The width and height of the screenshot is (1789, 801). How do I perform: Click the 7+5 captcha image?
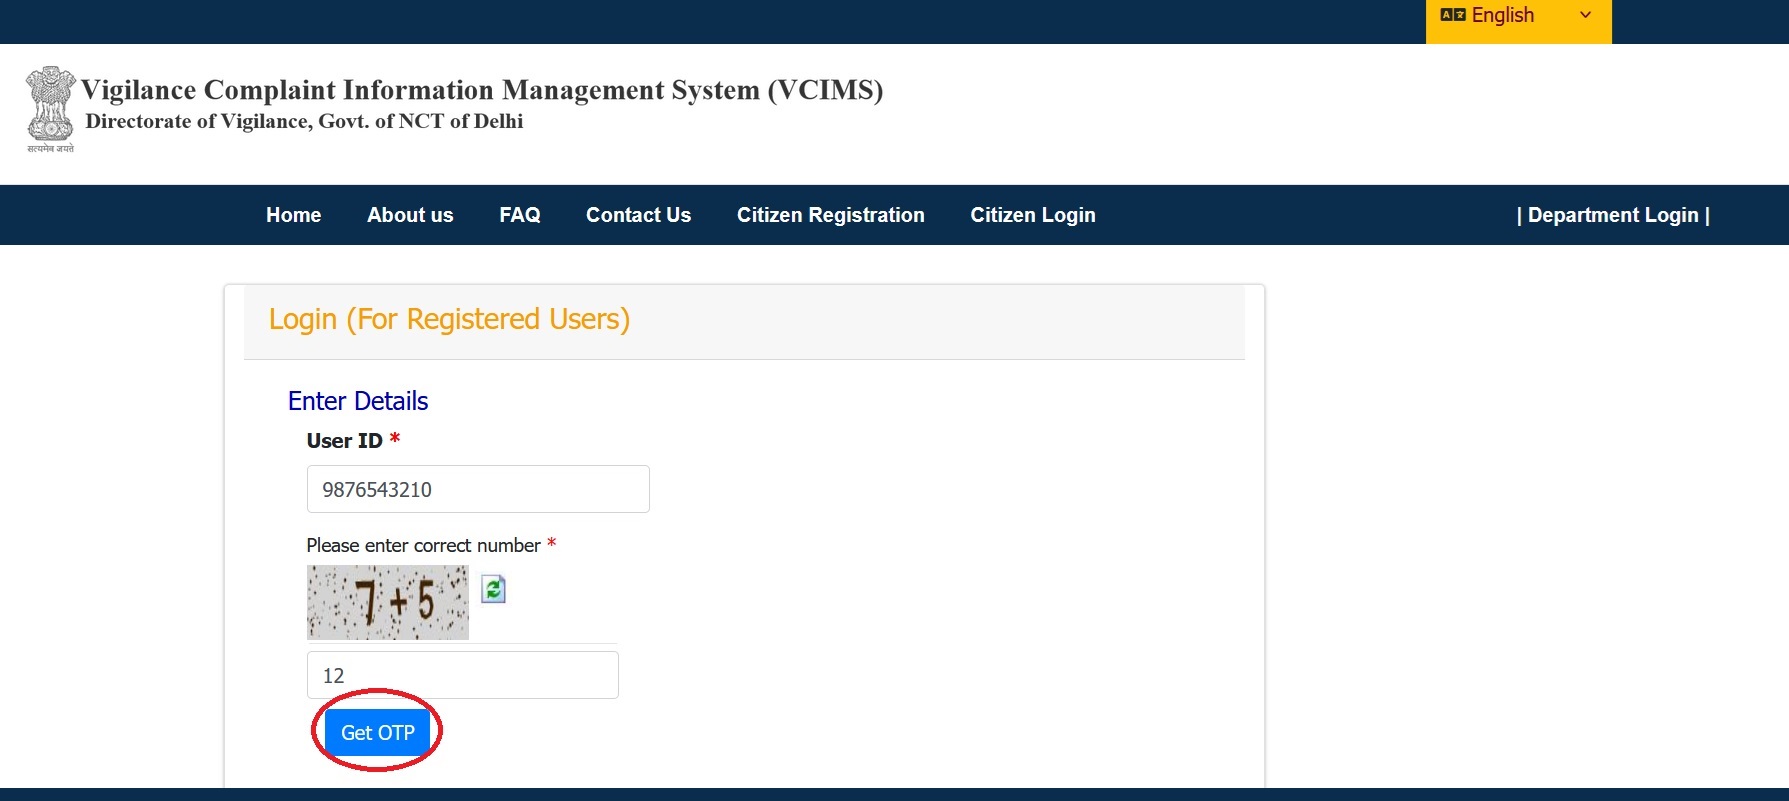pos(387,602)
